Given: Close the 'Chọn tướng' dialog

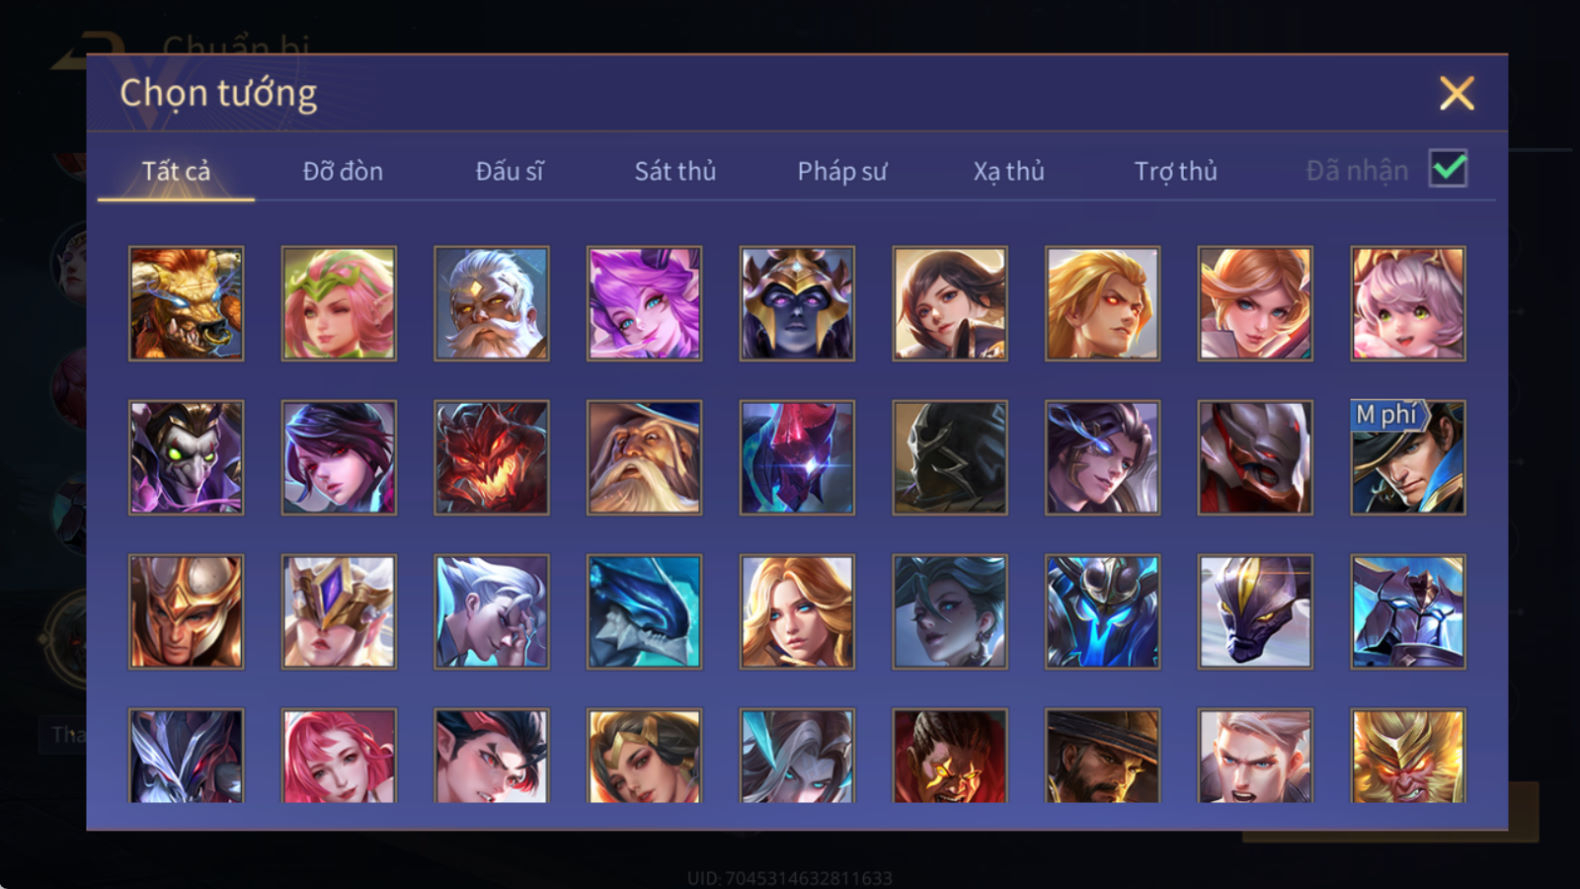Looking at the screenshot, I should pos(1456,93).
